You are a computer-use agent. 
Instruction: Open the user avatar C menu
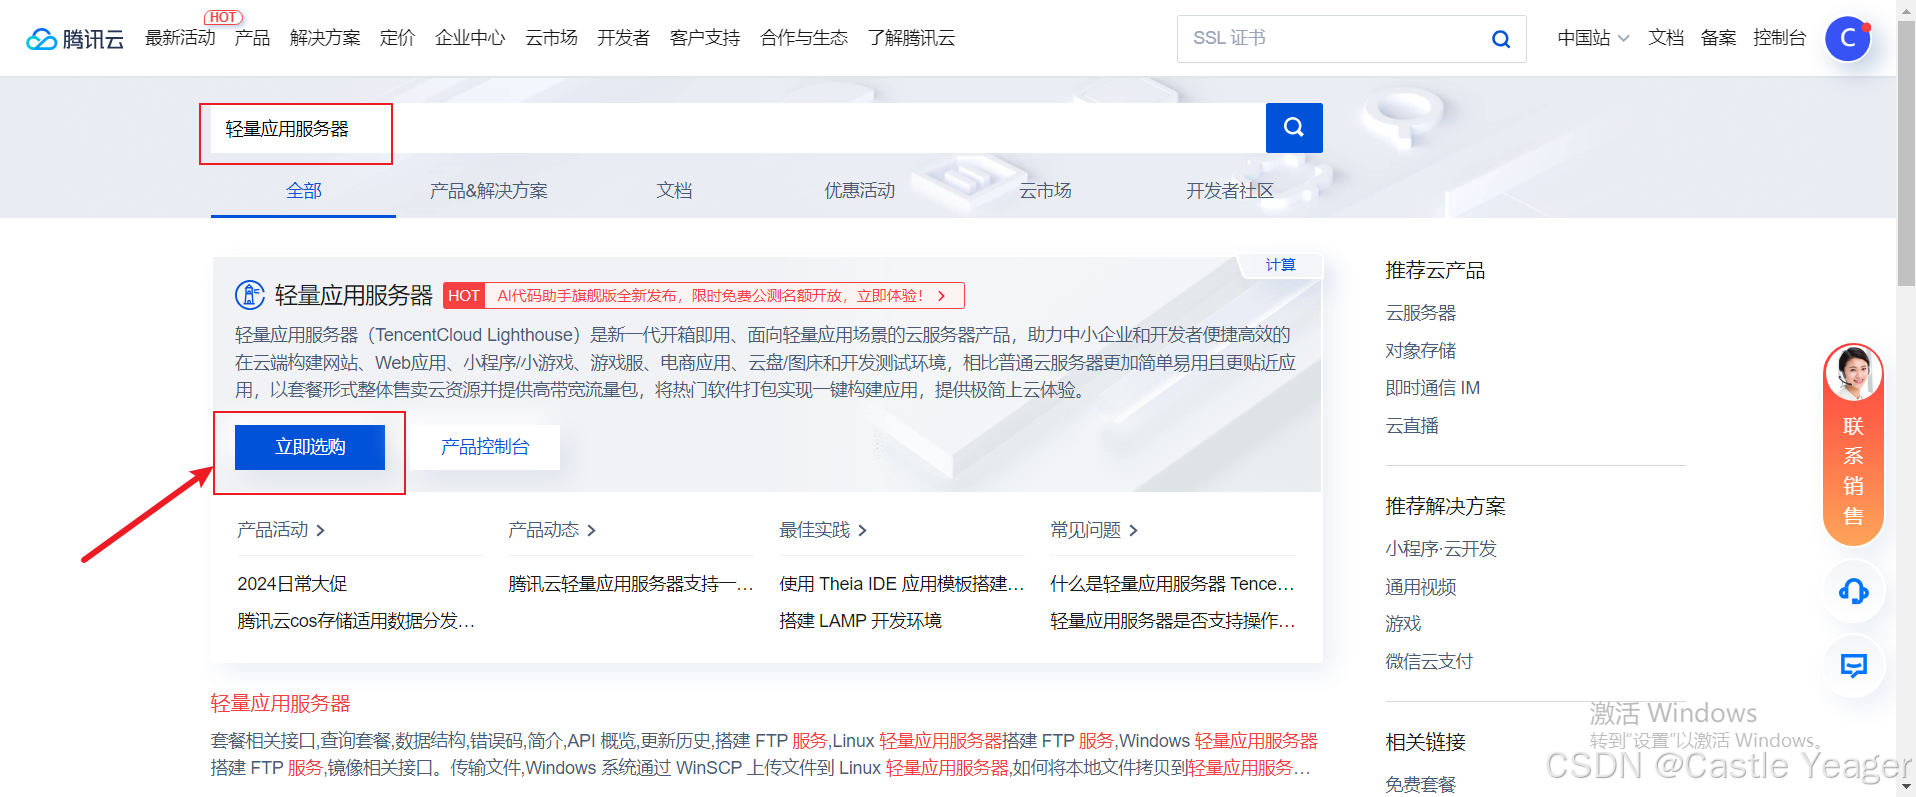coord(1847,39)
